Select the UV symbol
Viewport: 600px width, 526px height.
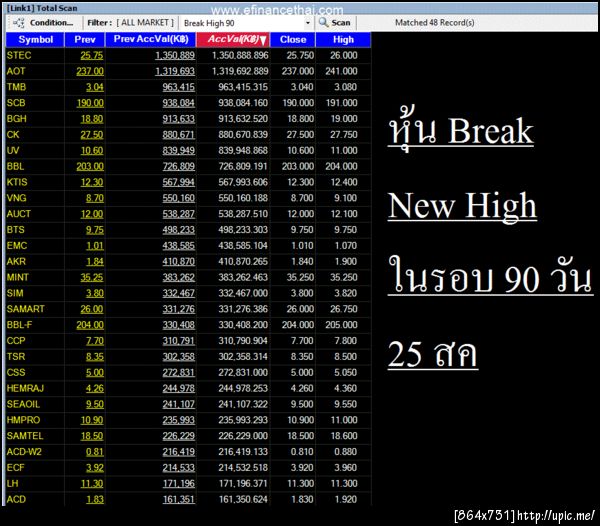[x=13, y=151]
